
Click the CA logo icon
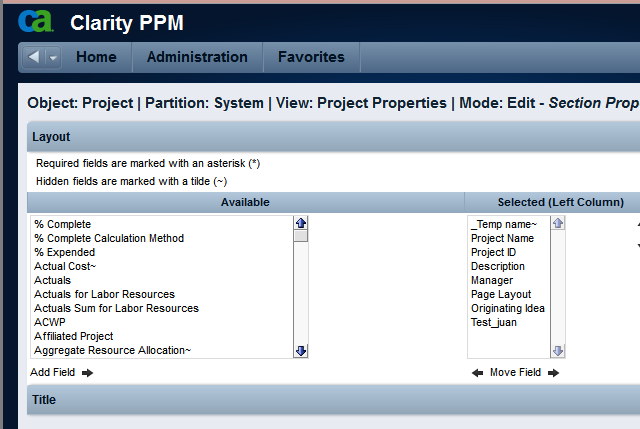pos(36,21)
